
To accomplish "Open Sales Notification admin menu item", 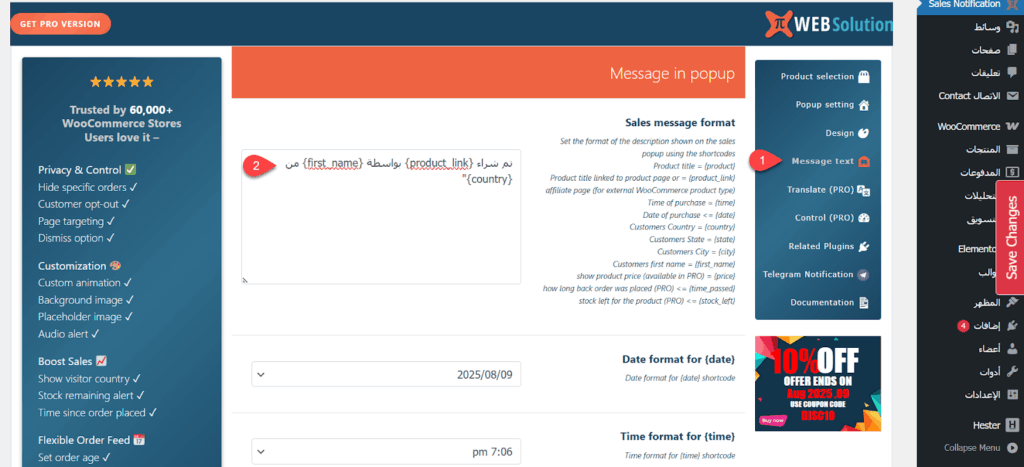I will pos(969,4).
